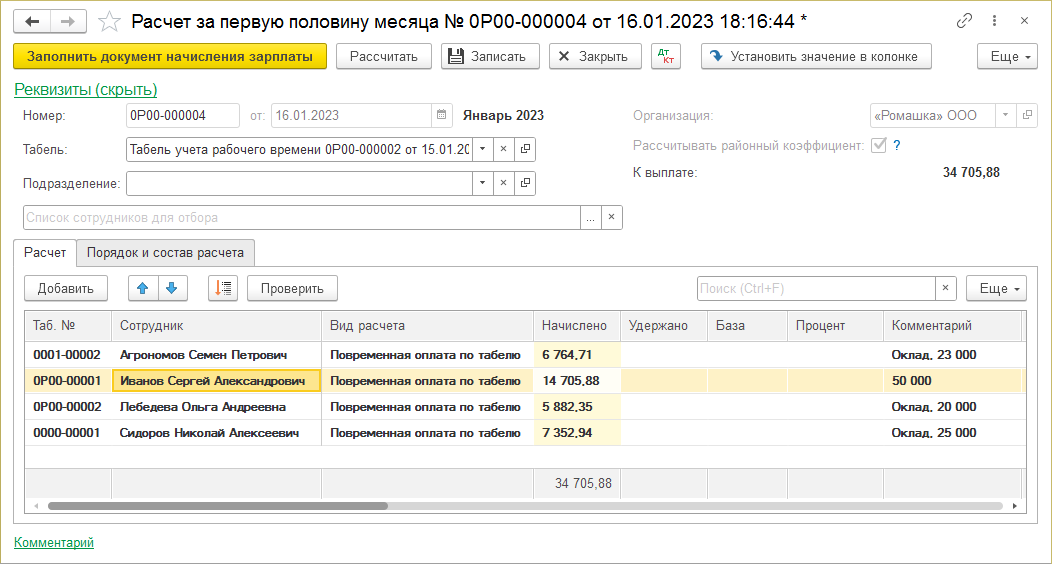This screenshot has height=564, width=1052.
Task: Sort the table rows
Action: point(223,288)
